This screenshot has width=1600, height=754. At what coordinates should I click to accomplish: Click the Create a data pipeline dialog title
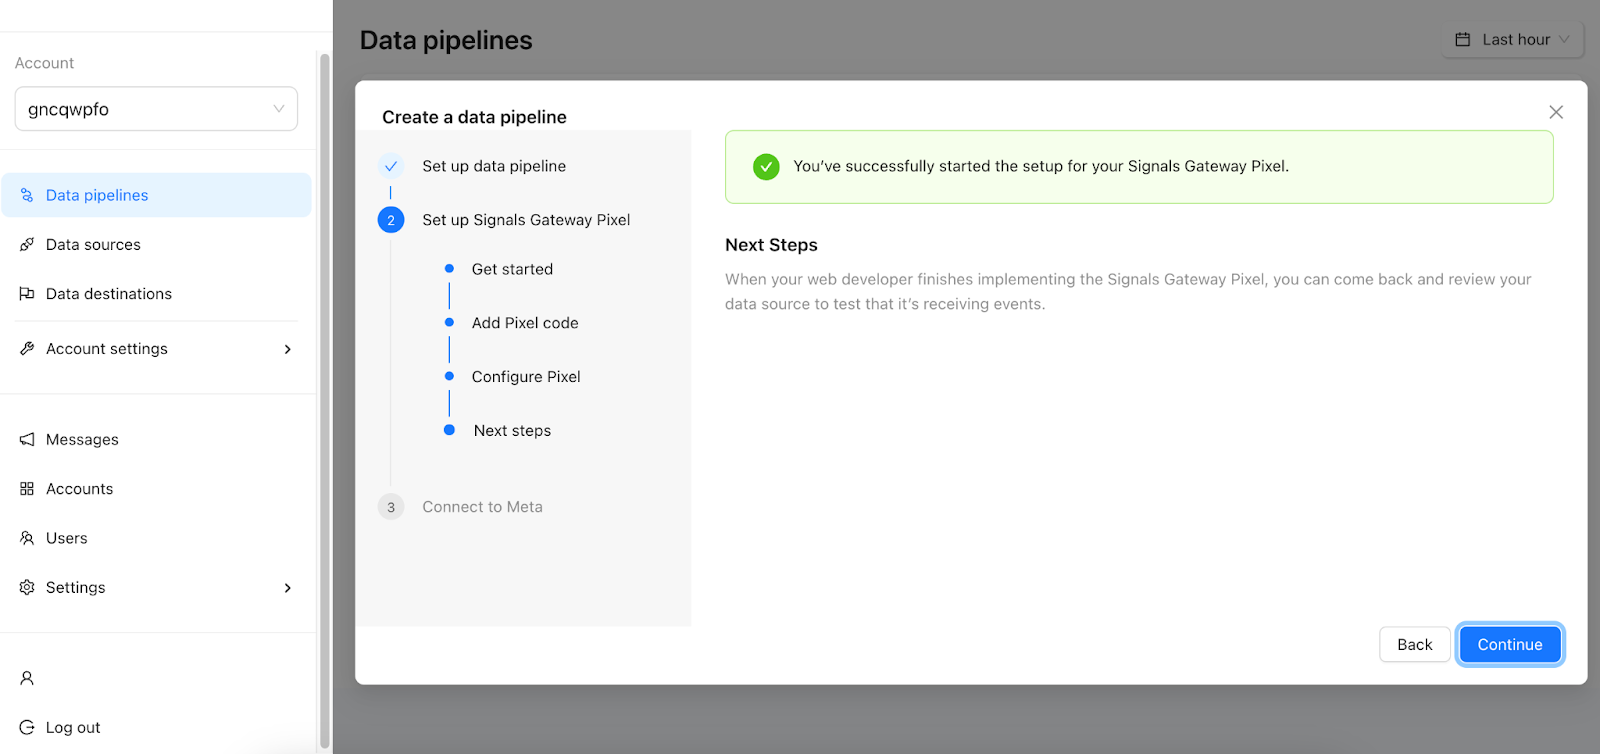474,117
